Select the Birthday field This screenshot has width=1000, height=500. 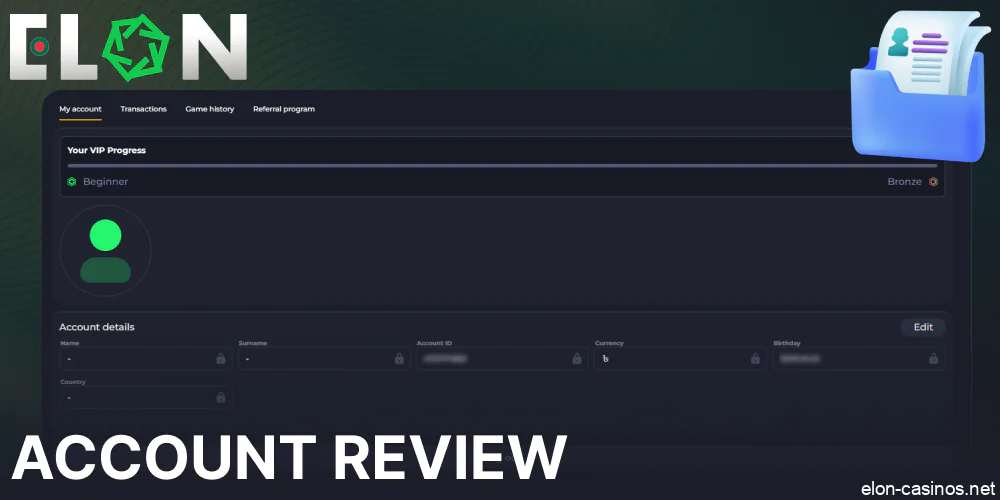[859, 358]
